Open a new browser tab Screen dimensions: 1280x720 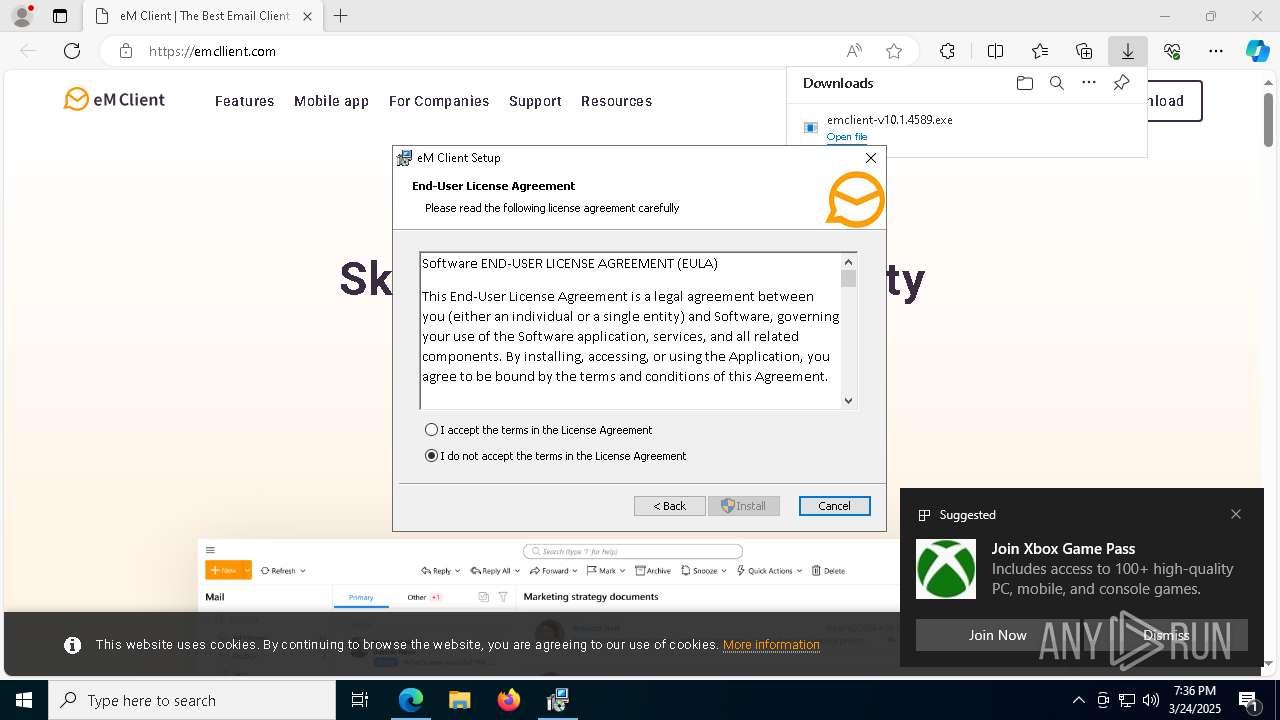[x=340, y=16]
